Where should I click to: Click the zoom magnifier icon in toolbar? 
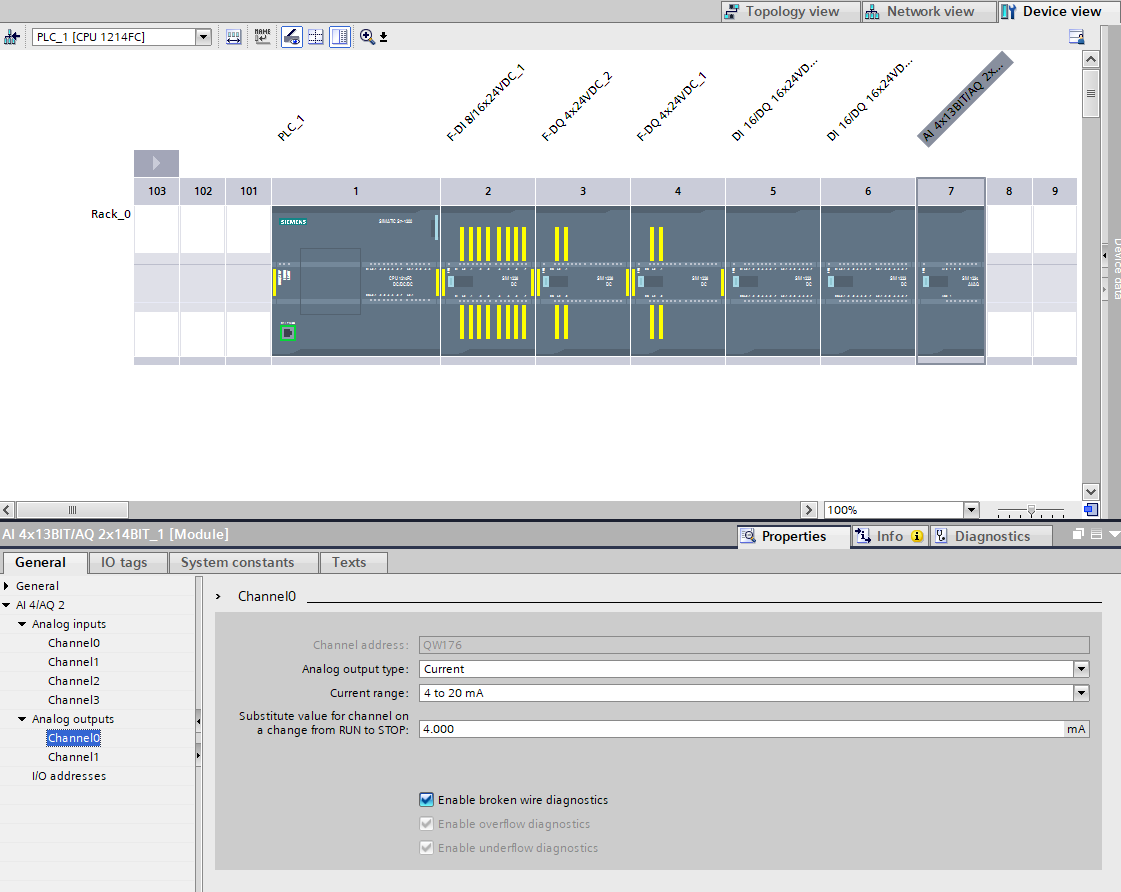367,37
